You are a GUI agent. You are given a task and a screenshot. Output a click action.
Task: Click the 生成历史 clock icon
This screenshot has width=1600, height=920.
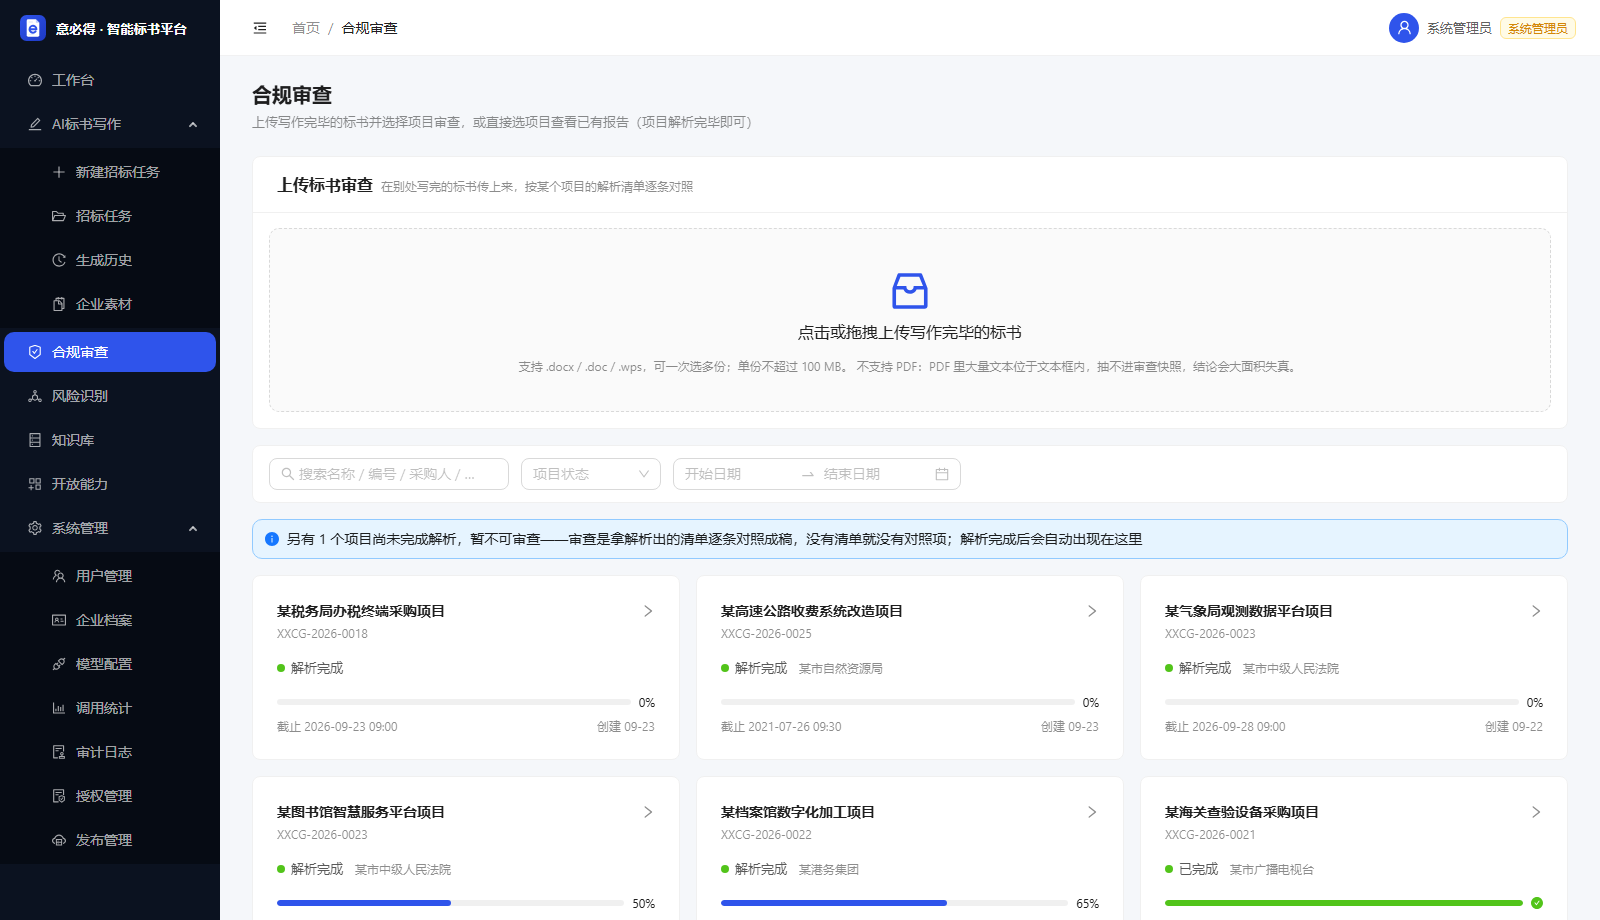coord(59,260)
